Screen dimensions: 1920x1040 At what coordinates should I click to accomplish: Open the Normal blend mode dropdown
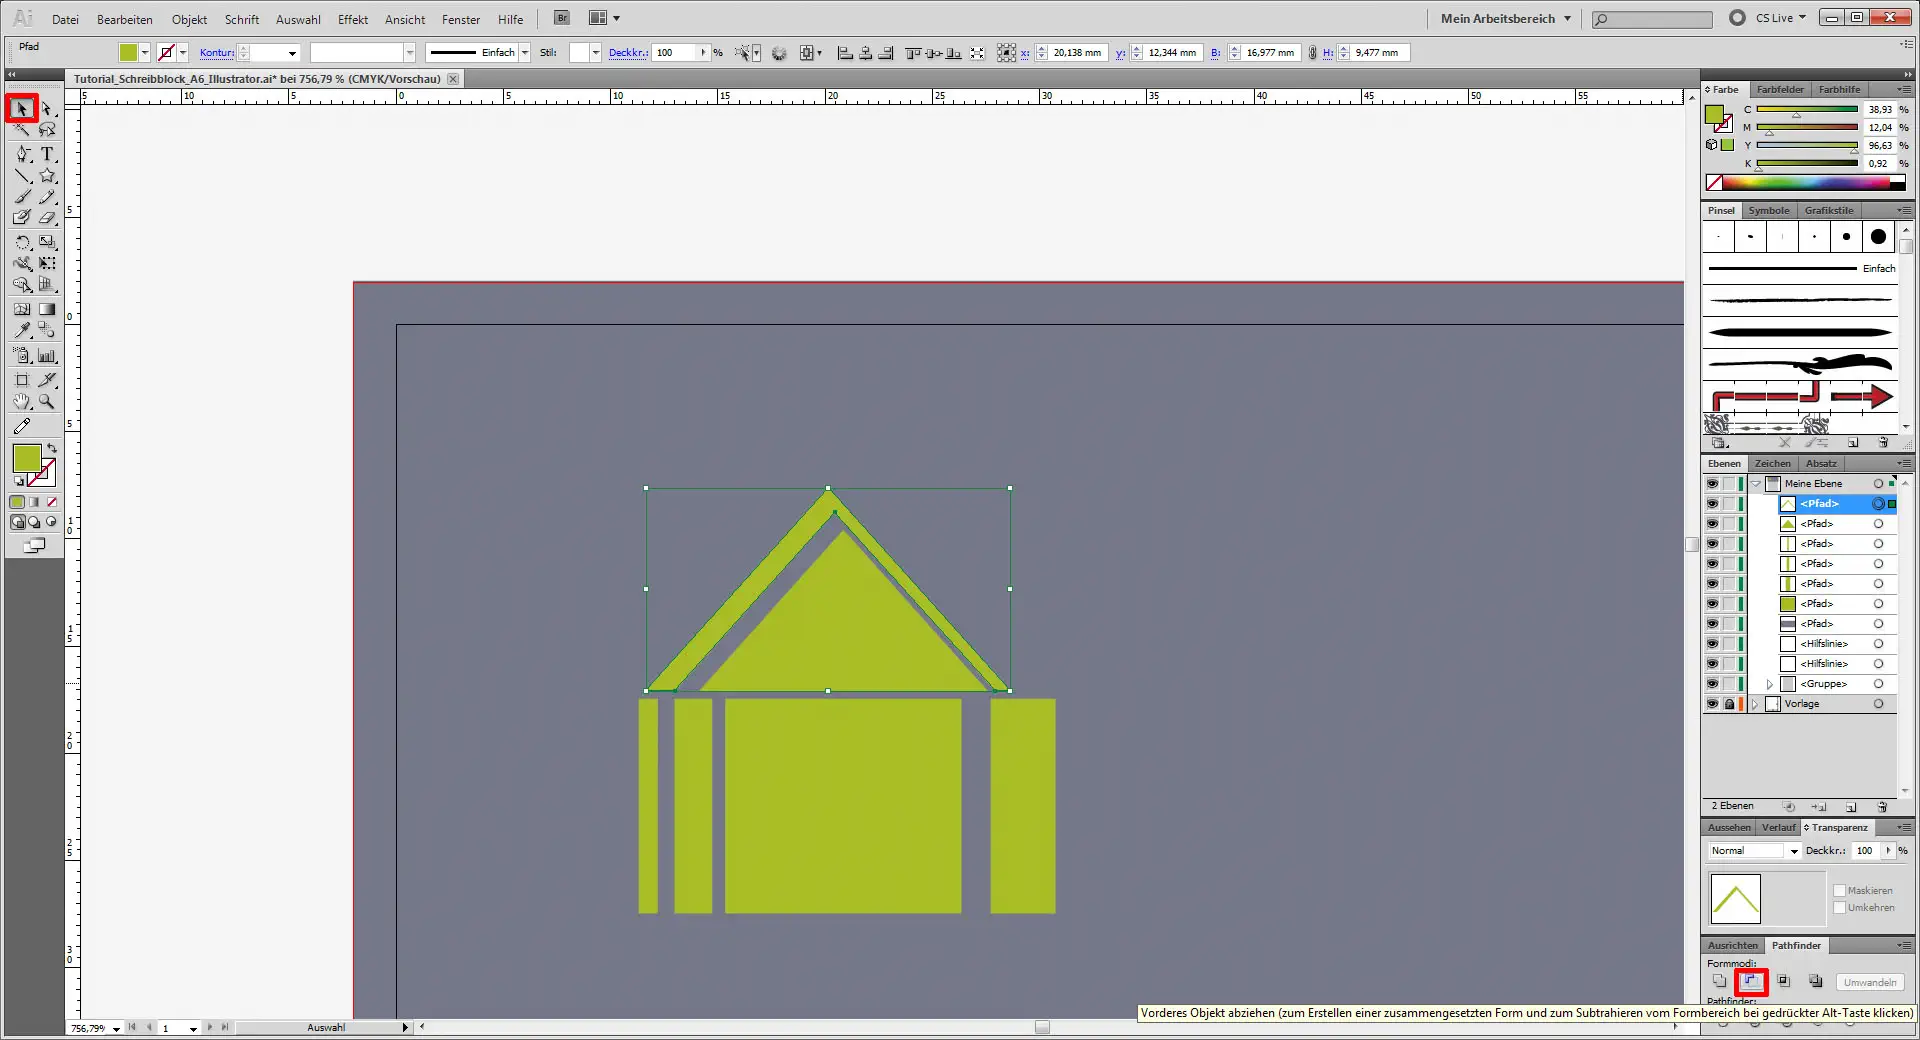[1793, 851]
